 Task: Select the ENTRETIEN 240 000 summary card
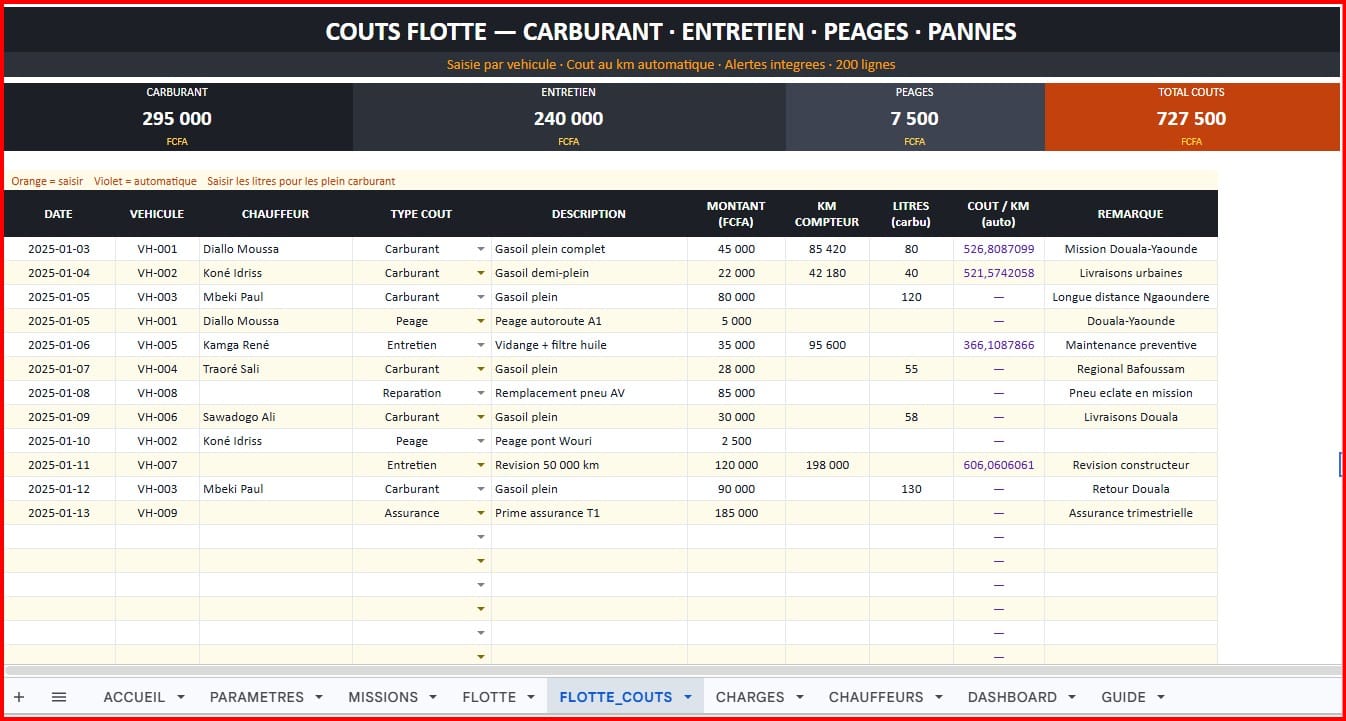pyautogui.click(x=569, y=117)
